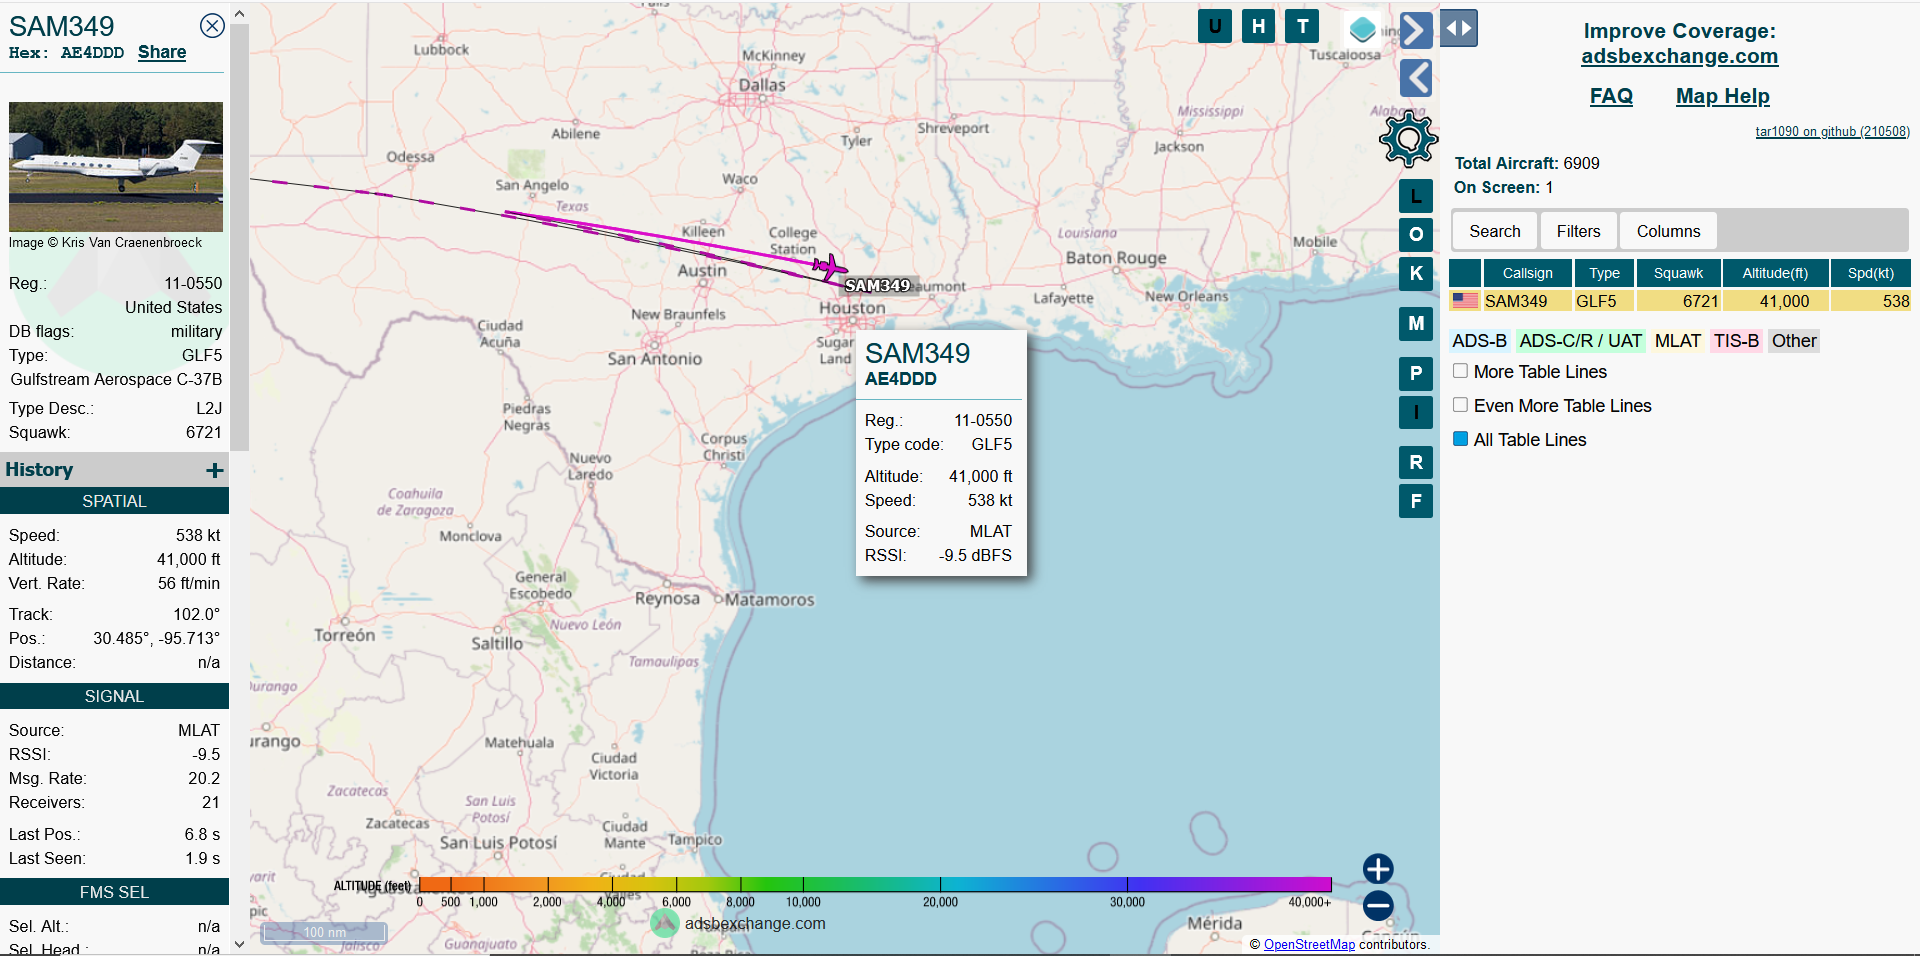
Task: Click the US flag in SAM349 row
Action: point(1465,300)
